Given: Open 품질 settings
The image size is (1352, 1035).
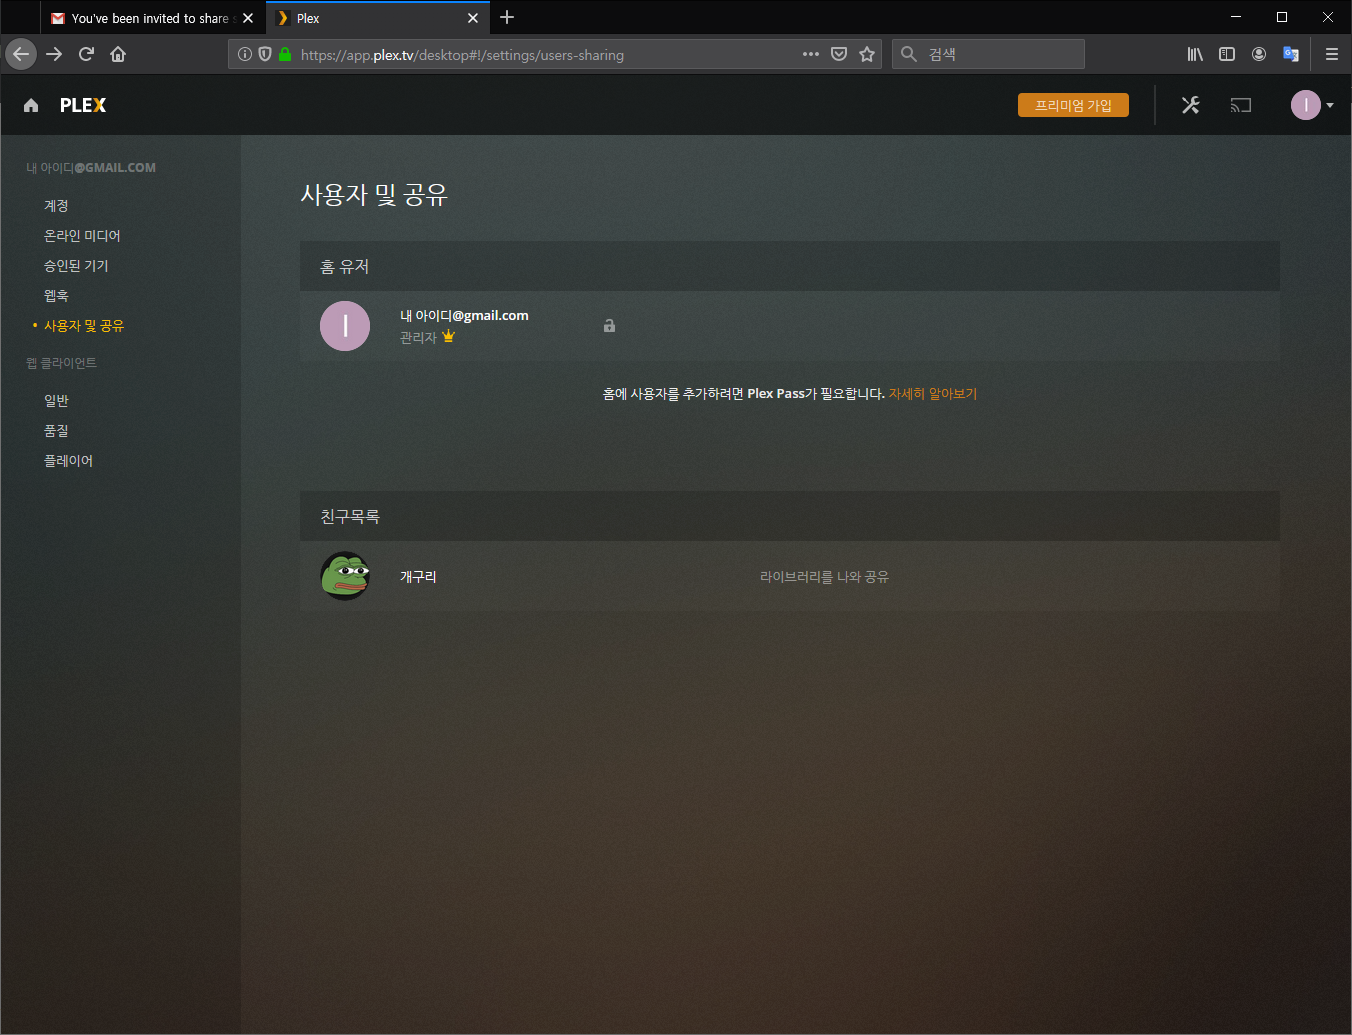Looking at the screenshot, I should pyautogui.click(x=56, y=431).
